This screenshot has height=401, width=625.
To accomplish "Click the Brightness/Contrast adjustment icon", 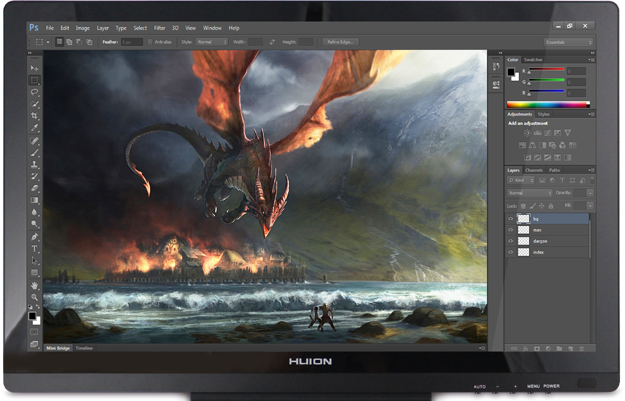I will click(x=527, y=133).
